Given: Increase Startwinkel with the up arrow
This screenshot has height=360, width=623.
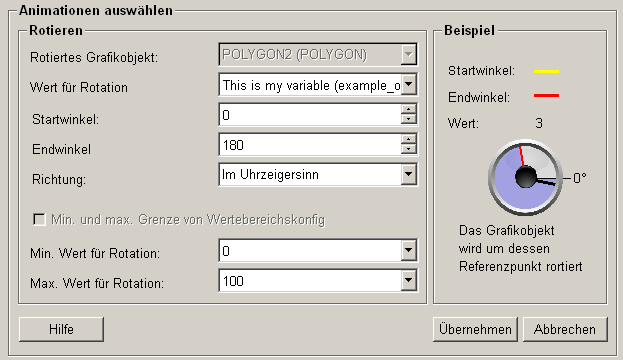Looking at the screenshot, I should pyautogui.click(x=408, y=110).
